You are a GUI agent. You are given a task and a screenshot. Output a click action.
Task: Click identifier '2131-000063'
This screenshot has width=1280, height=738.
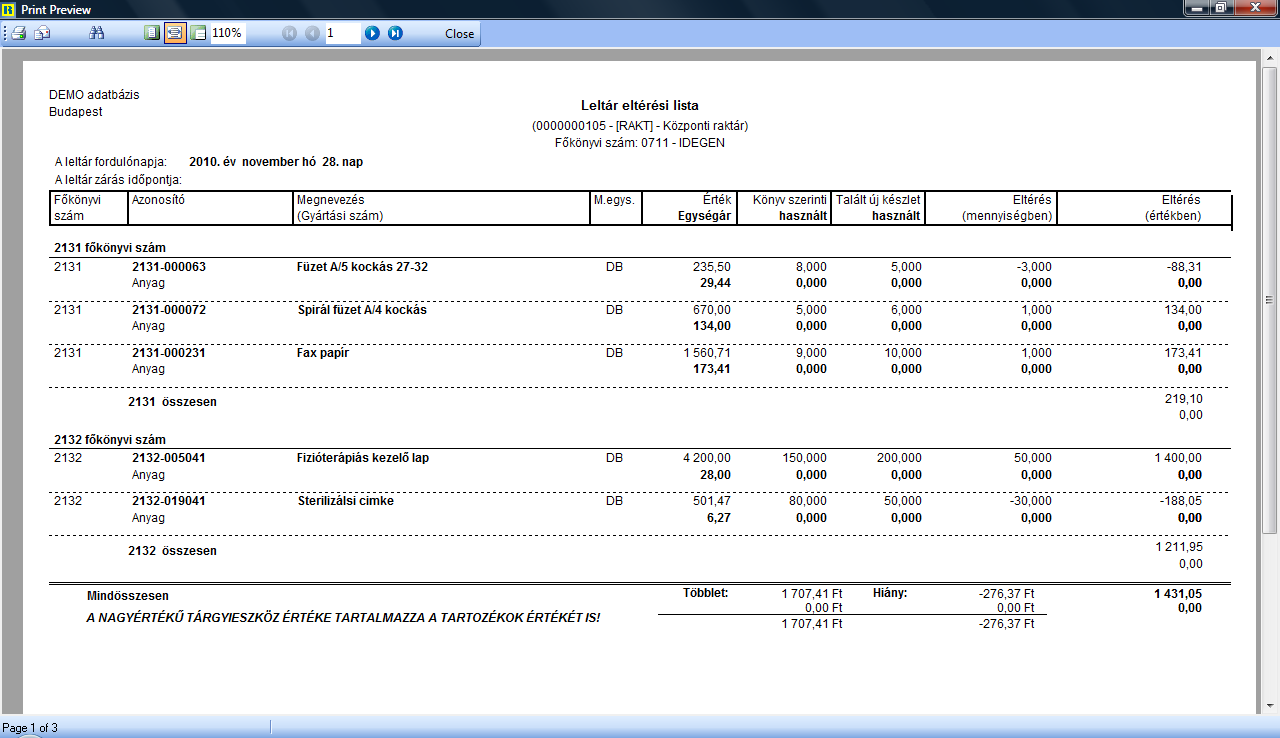(169, 267)
